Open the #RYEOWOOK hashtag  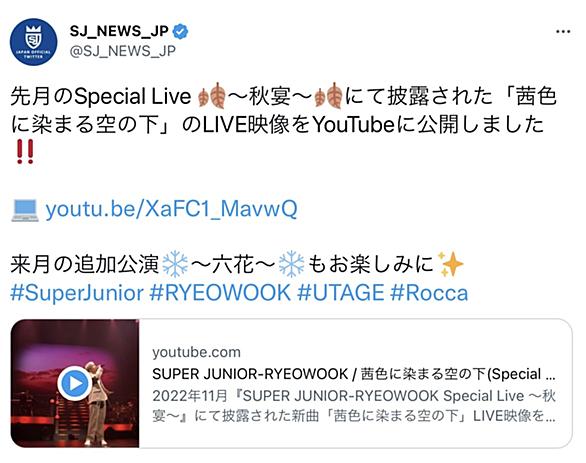click(x=220, y=293)
